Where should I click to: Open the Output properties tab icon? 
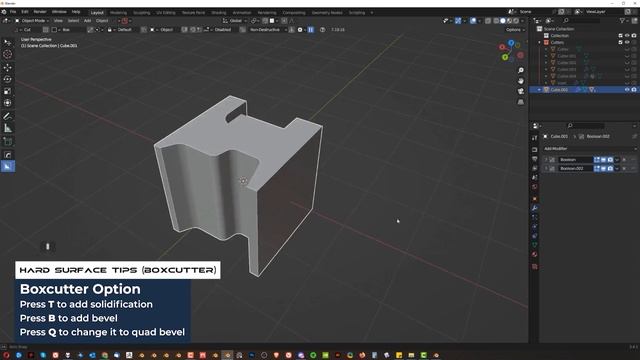(x=535, y=159)
